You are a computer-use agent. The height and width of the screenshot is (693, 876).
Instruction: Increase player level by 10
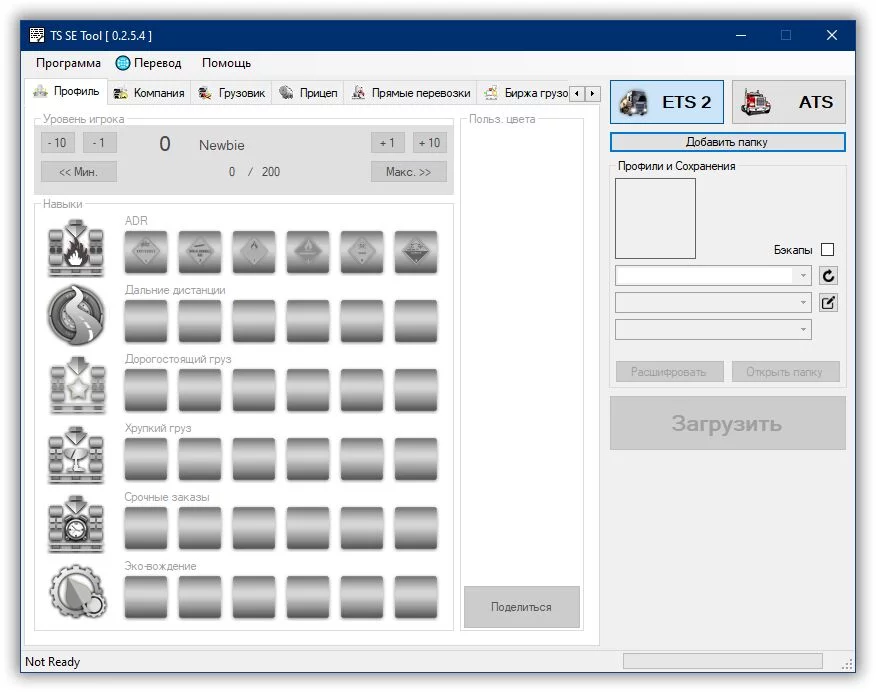coord(430,143)
